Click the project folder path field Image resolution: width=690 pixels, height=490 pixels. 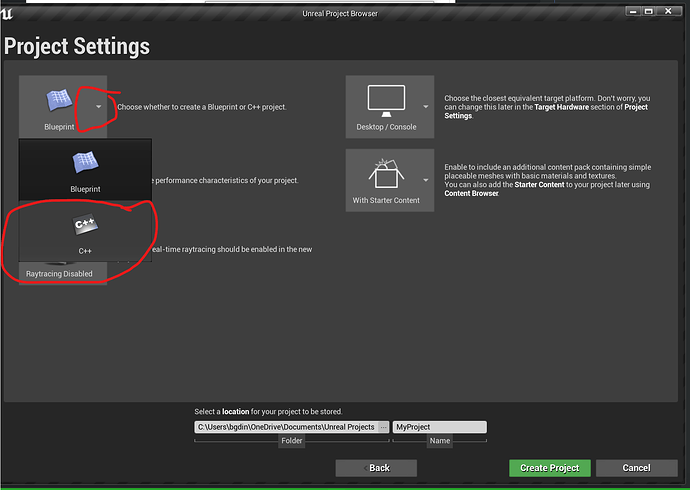pos(286,427)
